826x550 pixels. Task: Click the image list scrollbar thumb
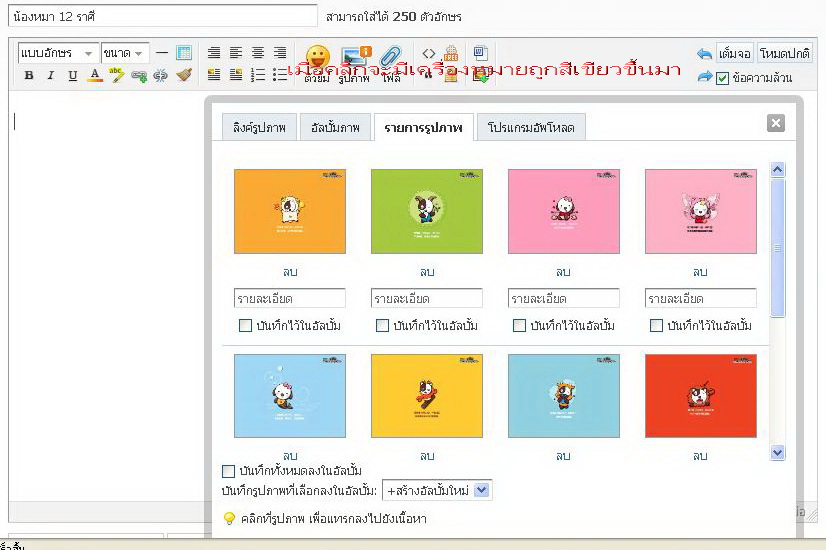[778, 248]
